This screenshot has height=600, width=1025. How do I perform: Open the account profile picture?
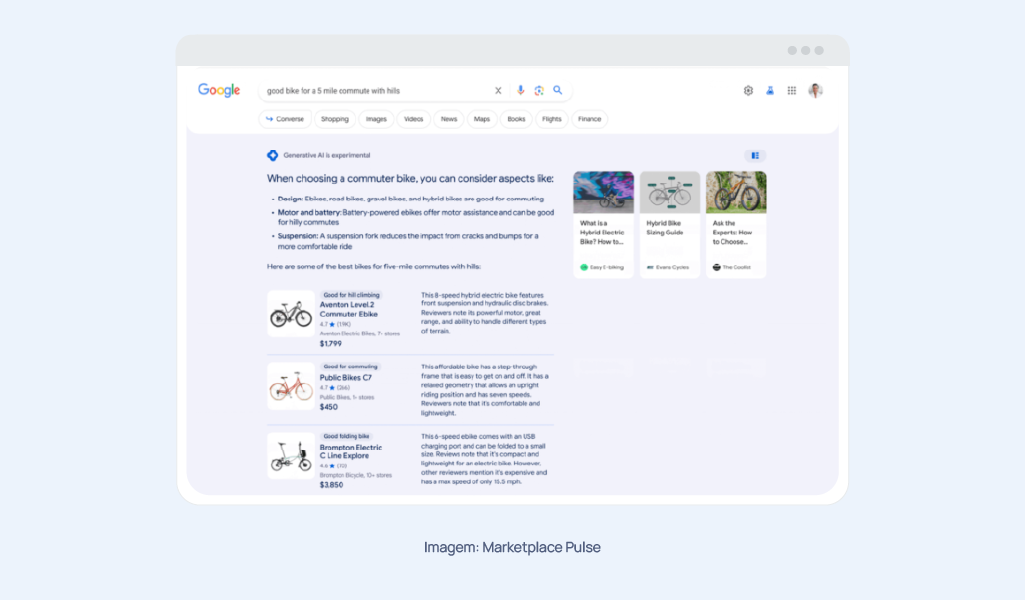(x=815, y=91)
